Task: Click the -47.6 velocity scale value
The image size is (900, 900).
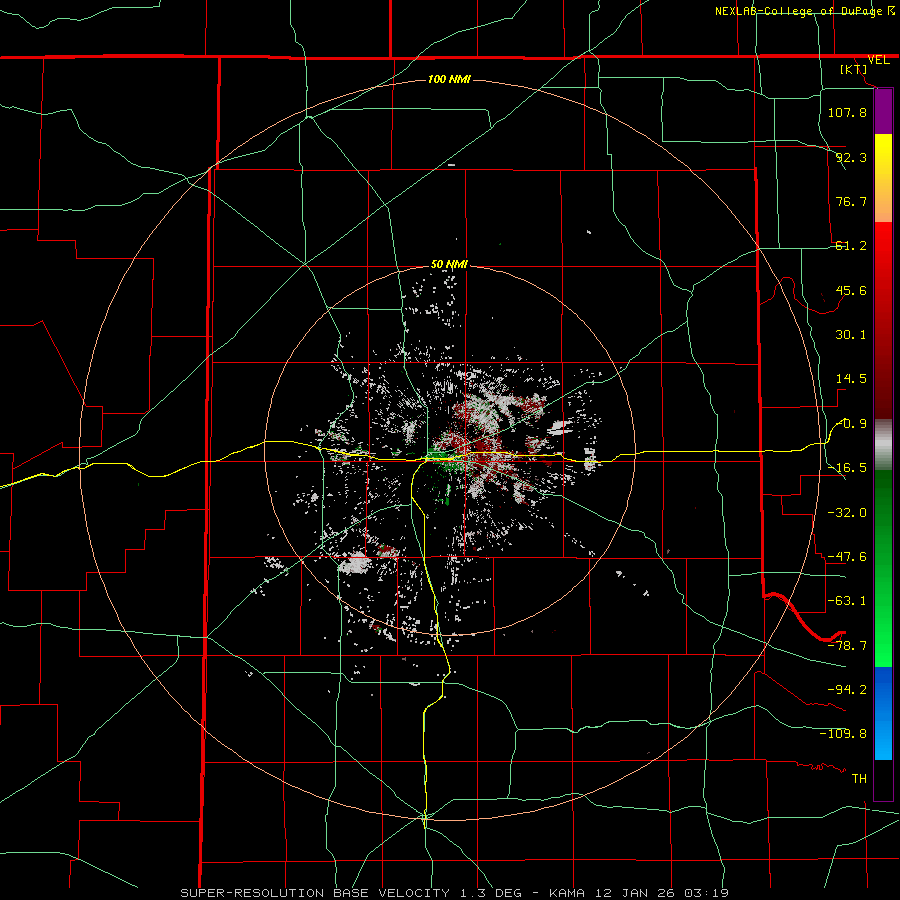Action: click(847, 557)
